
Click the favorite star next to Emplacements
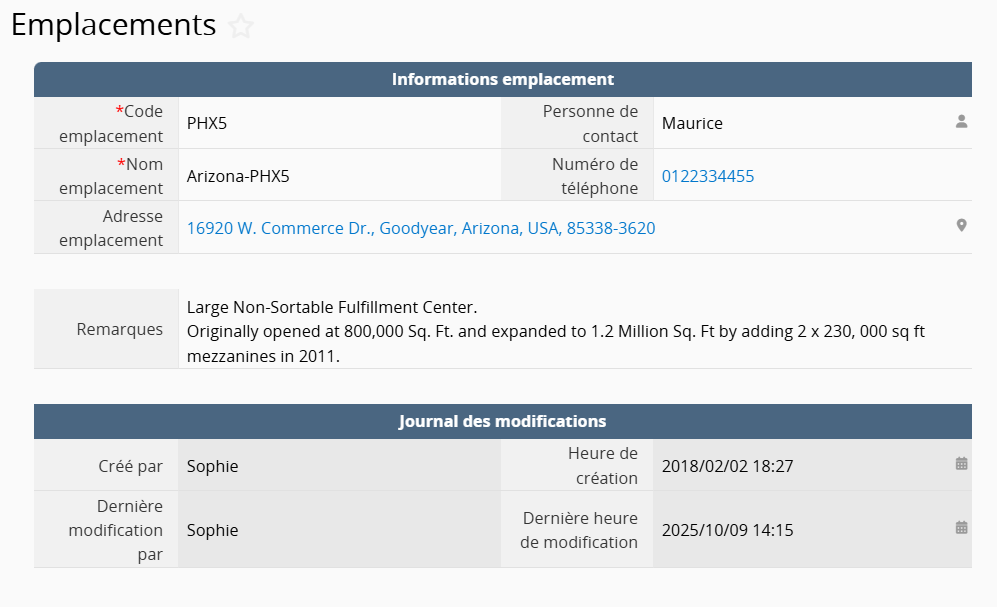coord(241,27)
